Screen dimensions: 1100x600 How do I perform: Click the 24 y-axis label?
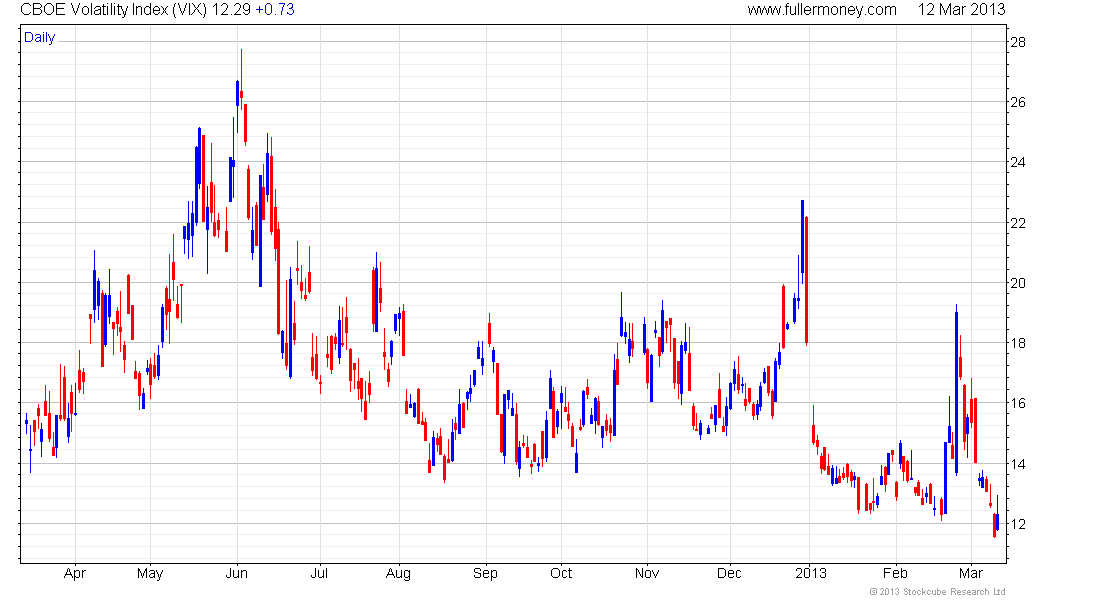pos(1017,162)
